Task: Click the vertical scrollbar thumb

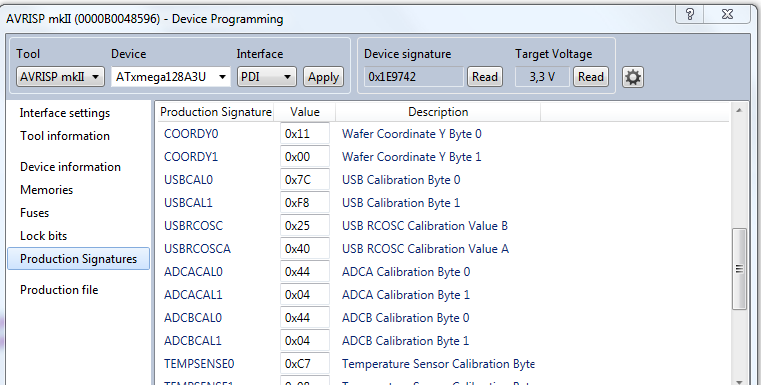Action: (x=739, y=268)
